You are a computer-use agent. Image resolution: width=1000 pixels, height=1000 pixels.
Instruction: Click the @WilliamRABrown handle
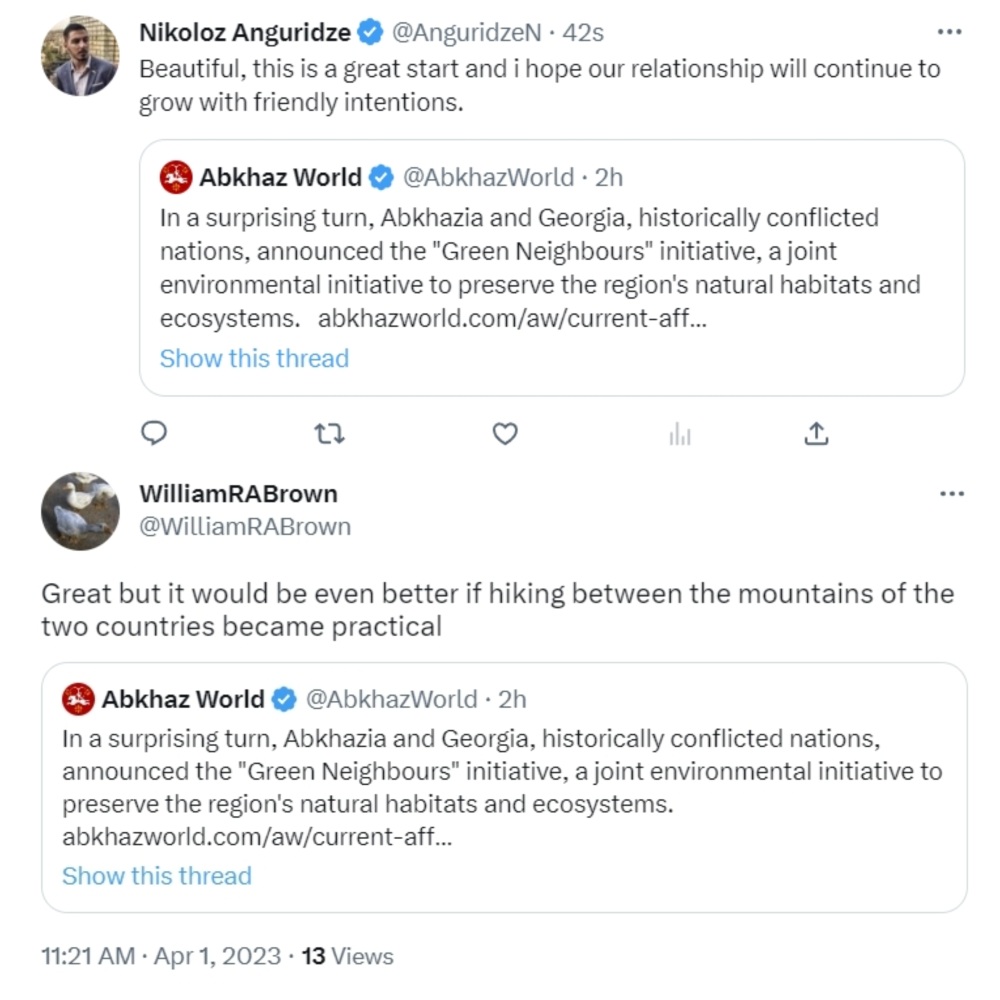tap(245, 527)
